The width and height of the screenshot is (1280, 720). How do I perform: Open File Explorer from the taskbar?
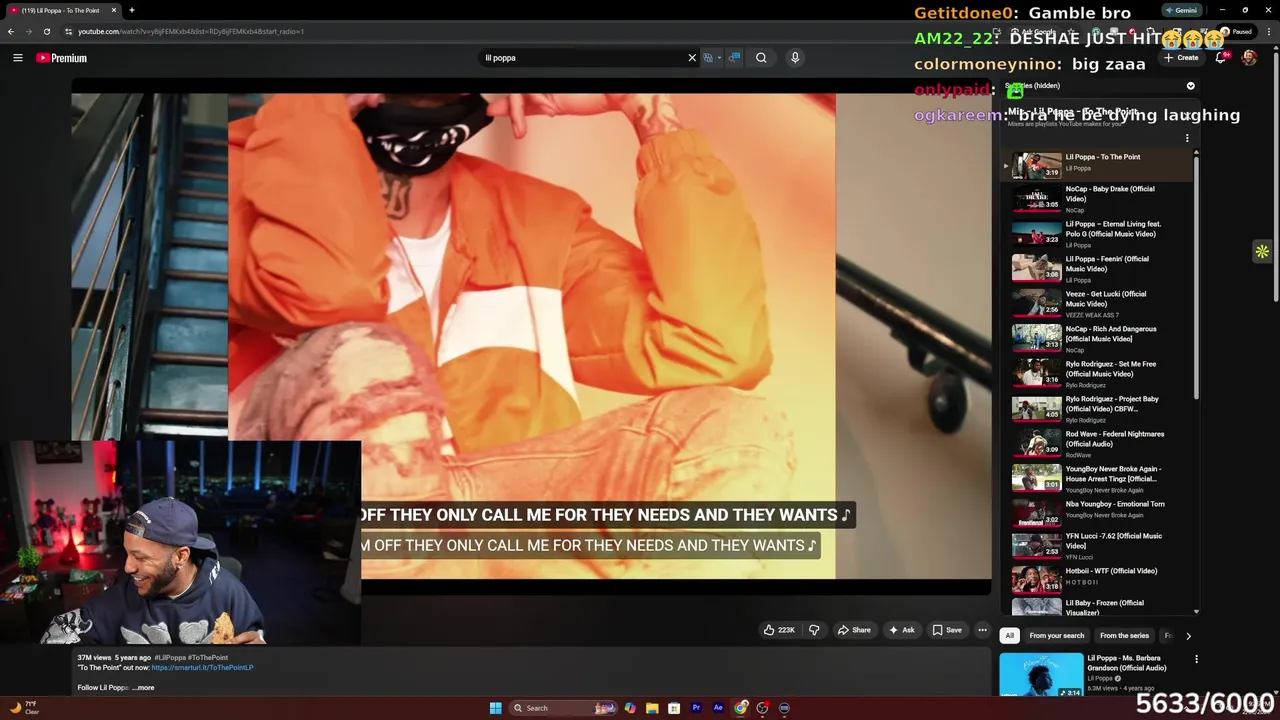[652, 708]
